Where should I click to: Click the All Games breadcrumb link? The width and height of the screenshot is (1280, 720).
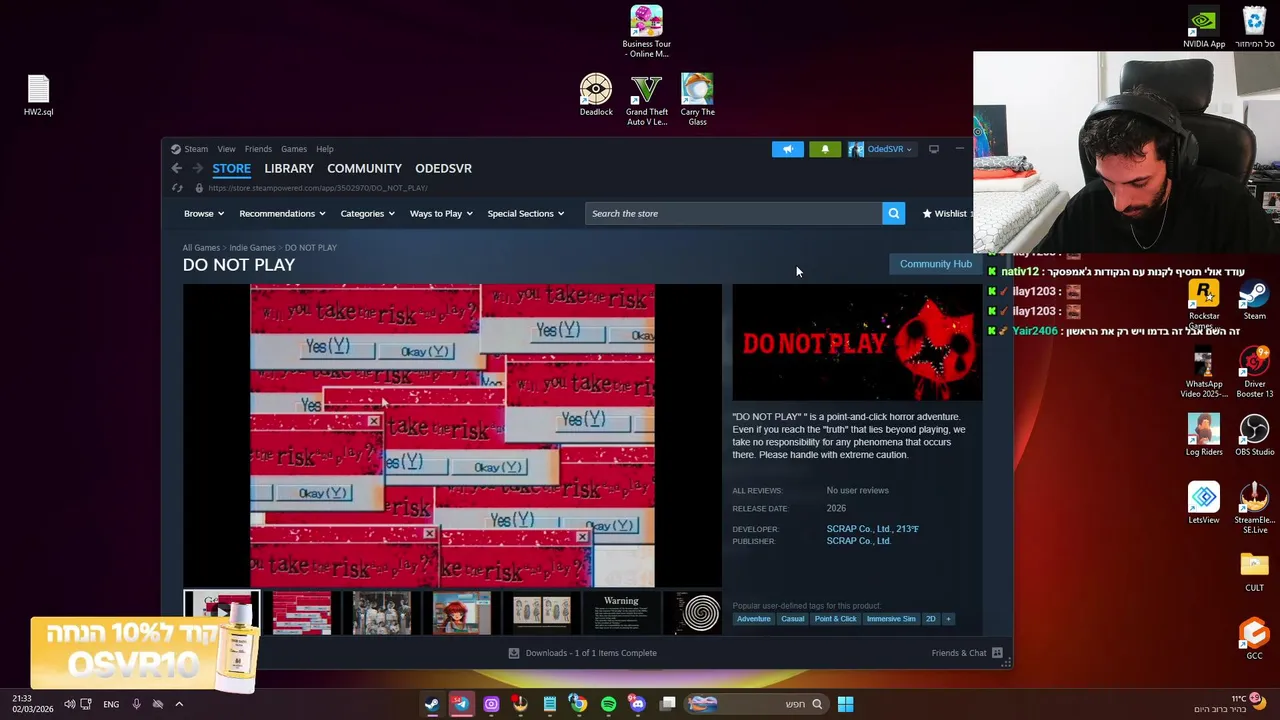tap(201, 248)
